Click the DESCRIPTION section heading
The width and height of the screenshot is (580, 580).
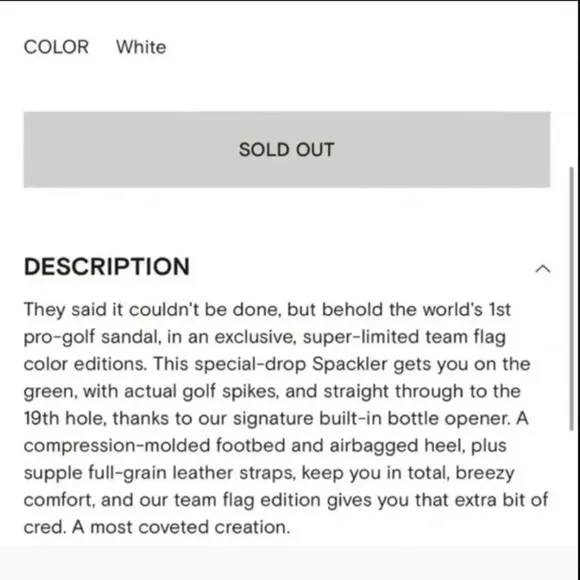pyautogui.click(x=107, y=266)
